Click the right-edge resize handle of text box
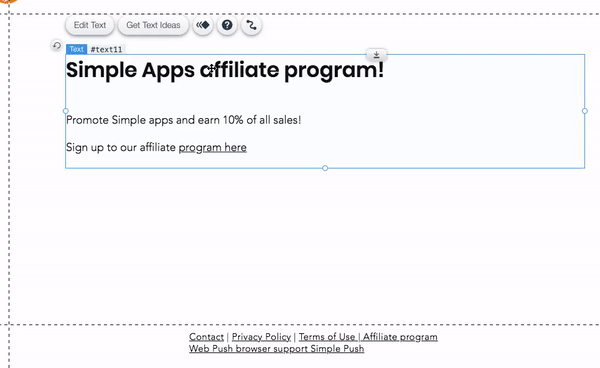600x368 pixels. [585, 111]
